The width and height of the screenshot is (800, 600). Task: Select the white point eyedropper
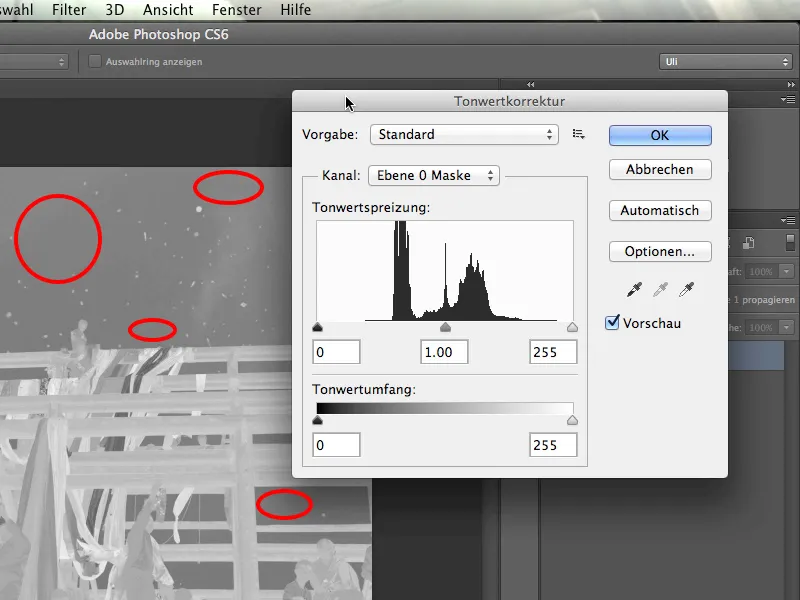point(686,290)
